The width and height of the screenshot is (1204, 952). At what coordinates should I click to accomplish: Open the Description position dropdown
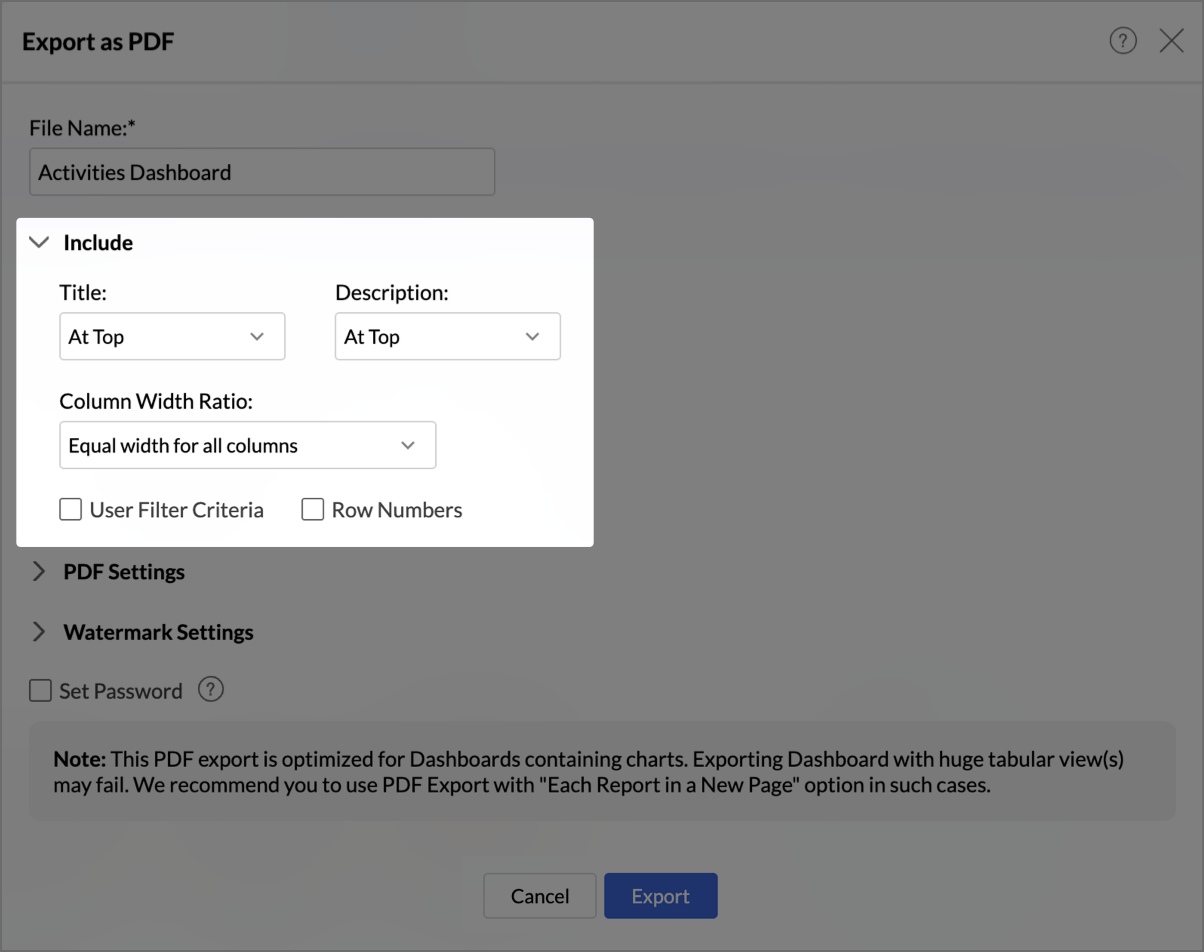447,337
